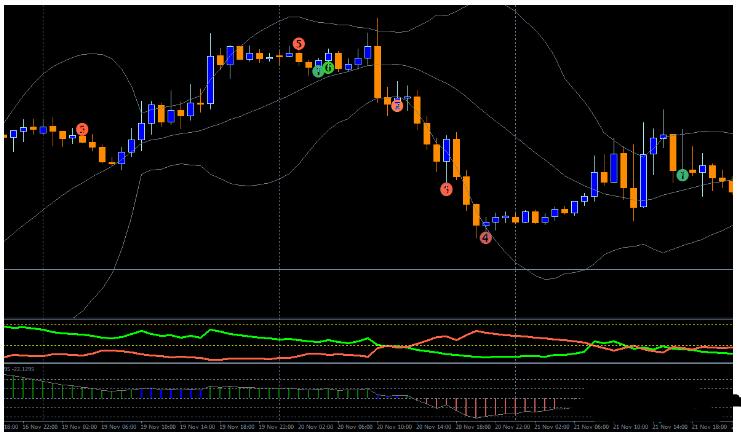Click the red circle marker numbered 4
This screenshot has height=444, width=741.
(485, 238)
